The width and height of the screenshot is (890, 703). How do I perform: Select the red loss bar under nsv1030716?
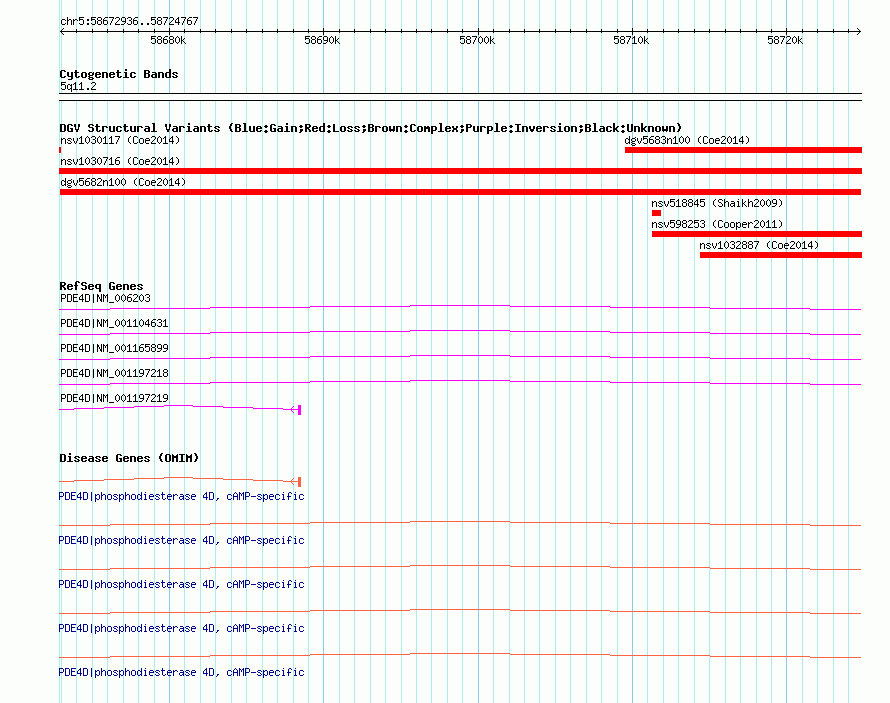point(460,171)
